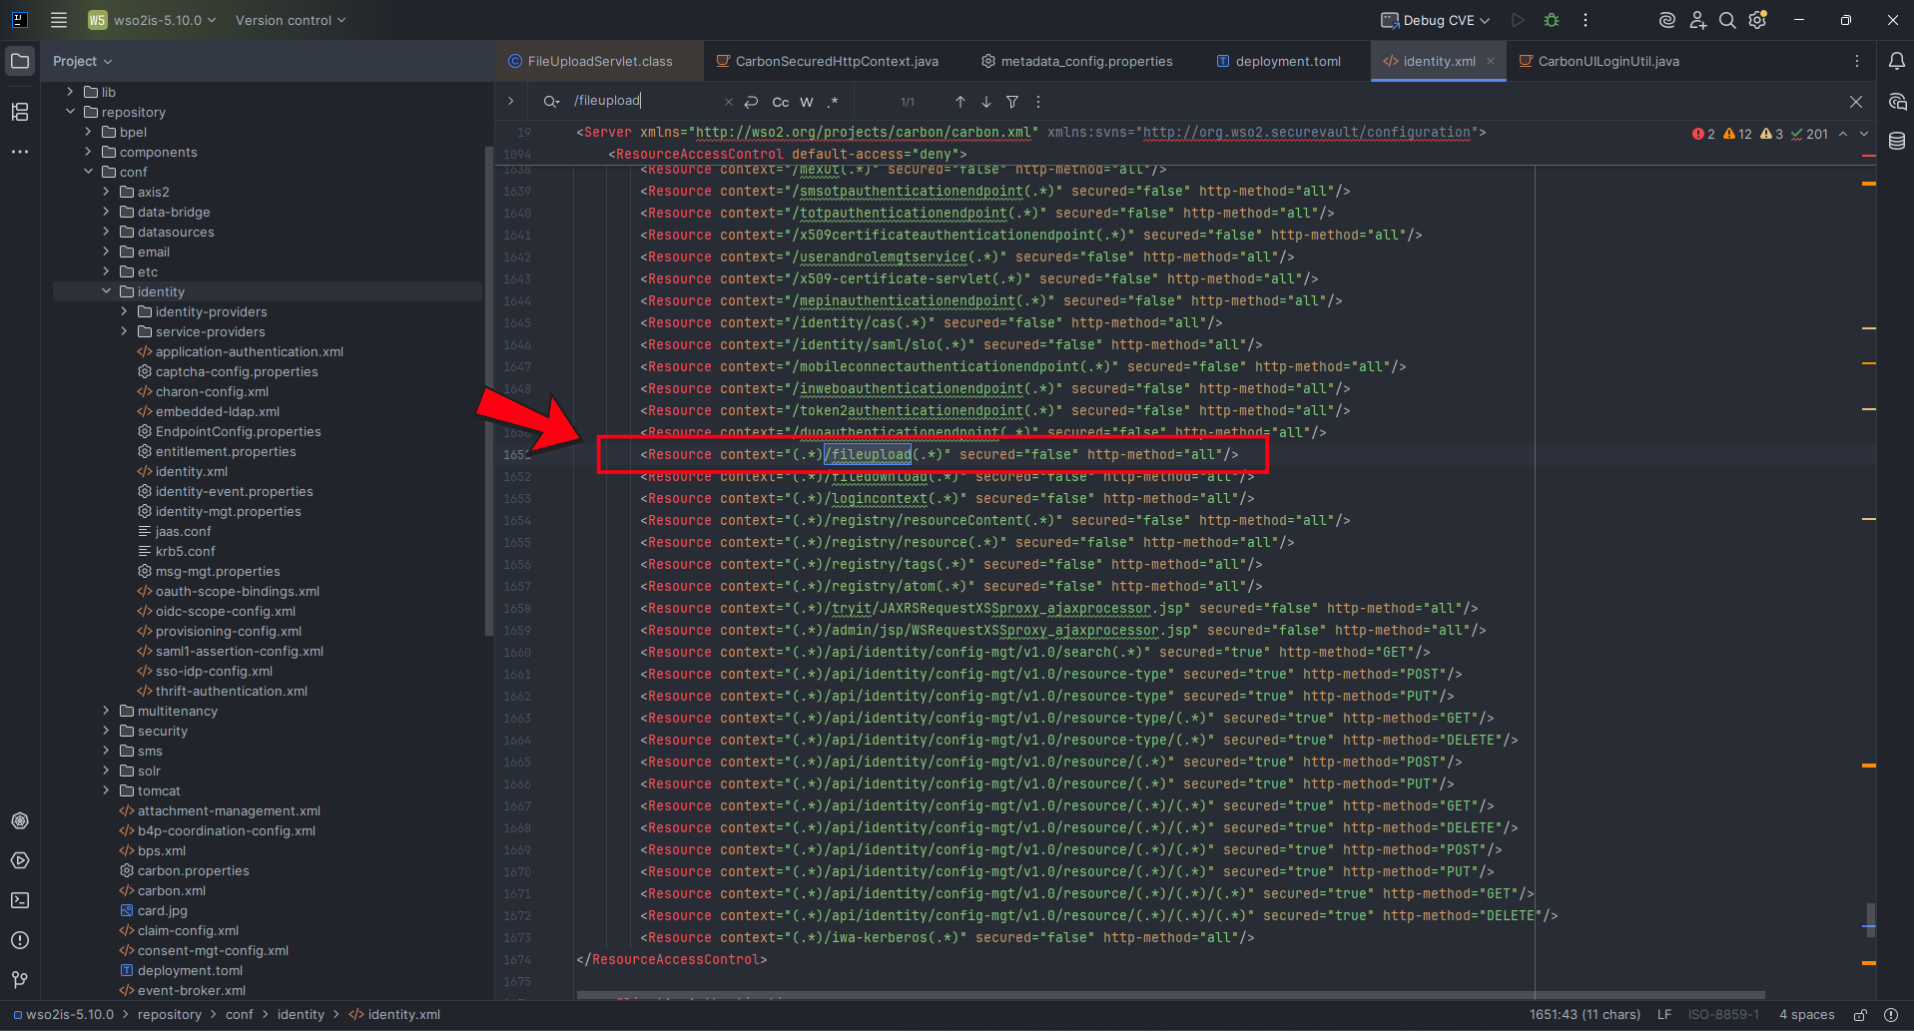Open the Database tool window

(x=1898, y=140)
